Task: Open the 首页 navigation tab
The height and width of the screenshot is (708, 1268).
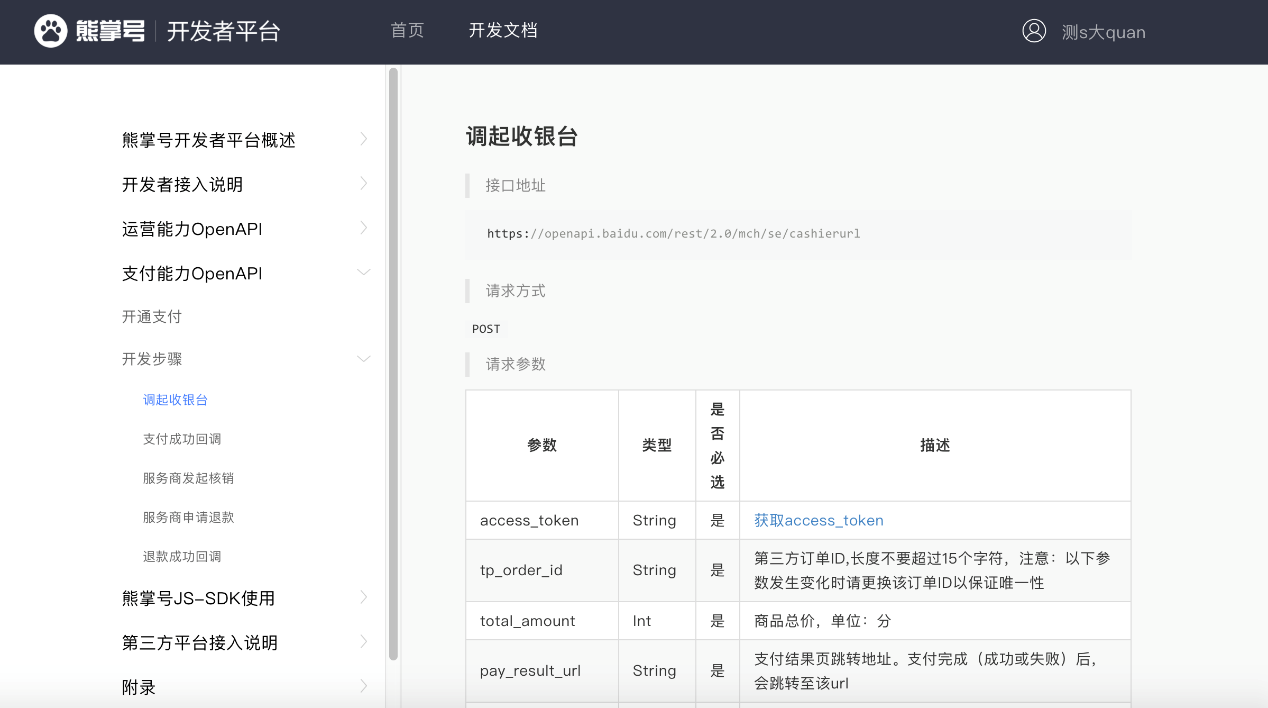Action: coord(407,31)
